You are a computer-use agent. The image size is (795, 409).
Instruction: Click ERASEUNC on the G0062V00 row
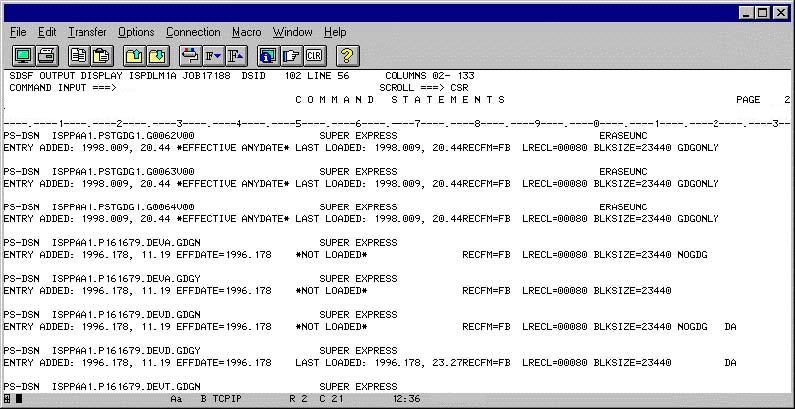click(x=623, y=136)
